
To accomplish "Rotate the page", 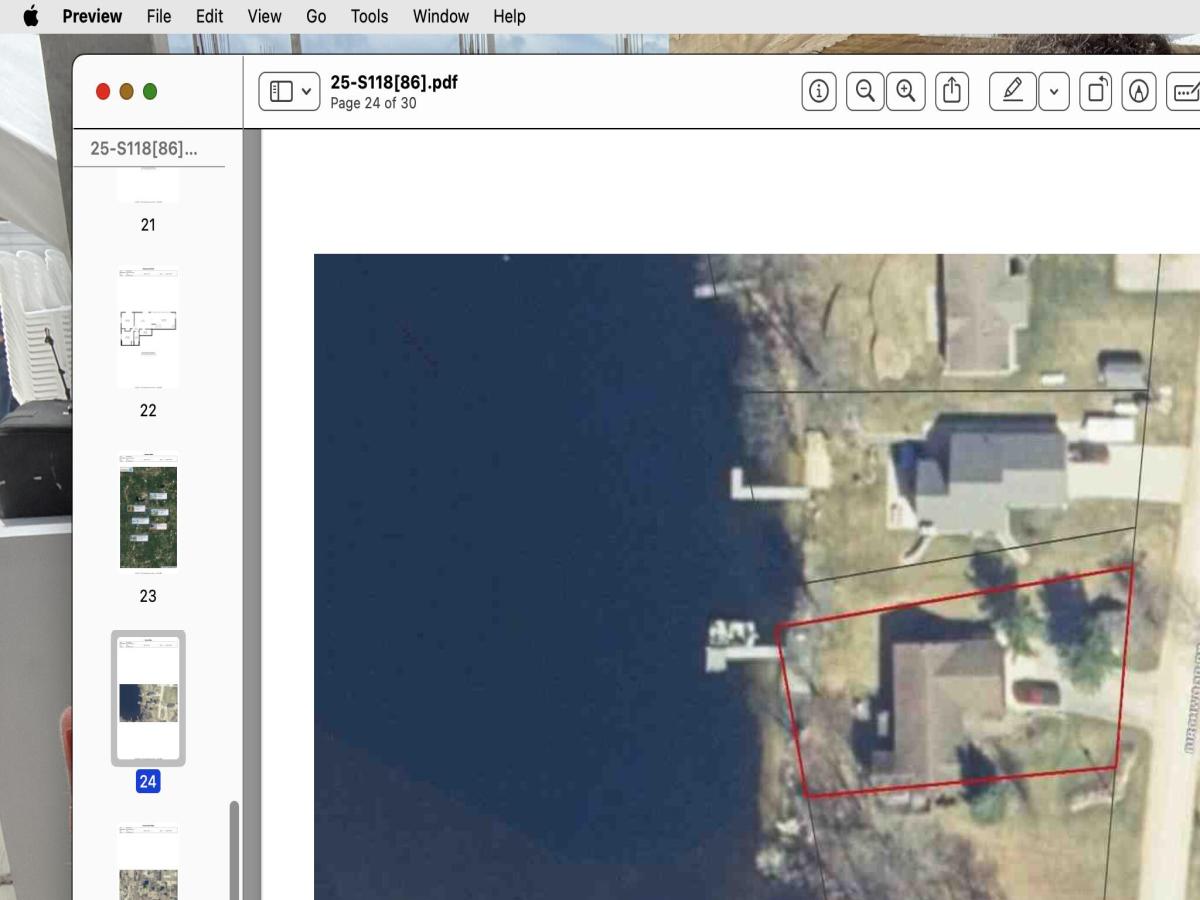I will coord(1096,91).
